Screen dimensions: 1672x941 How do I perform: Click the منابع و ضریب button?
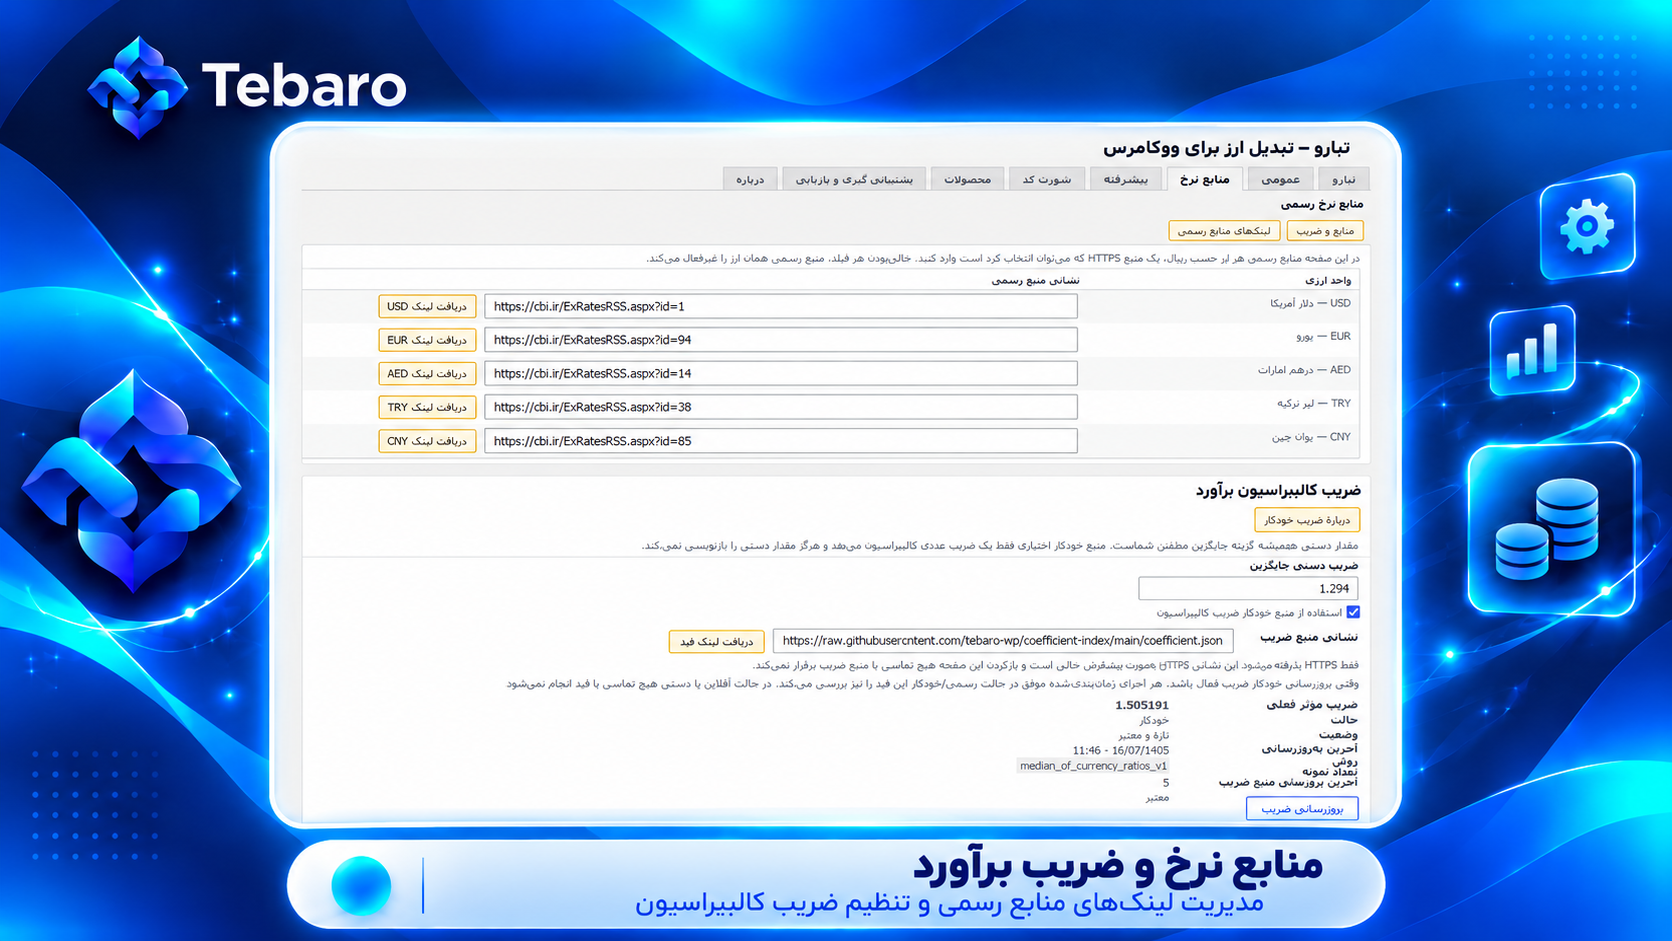click(x=1325, y=231)
